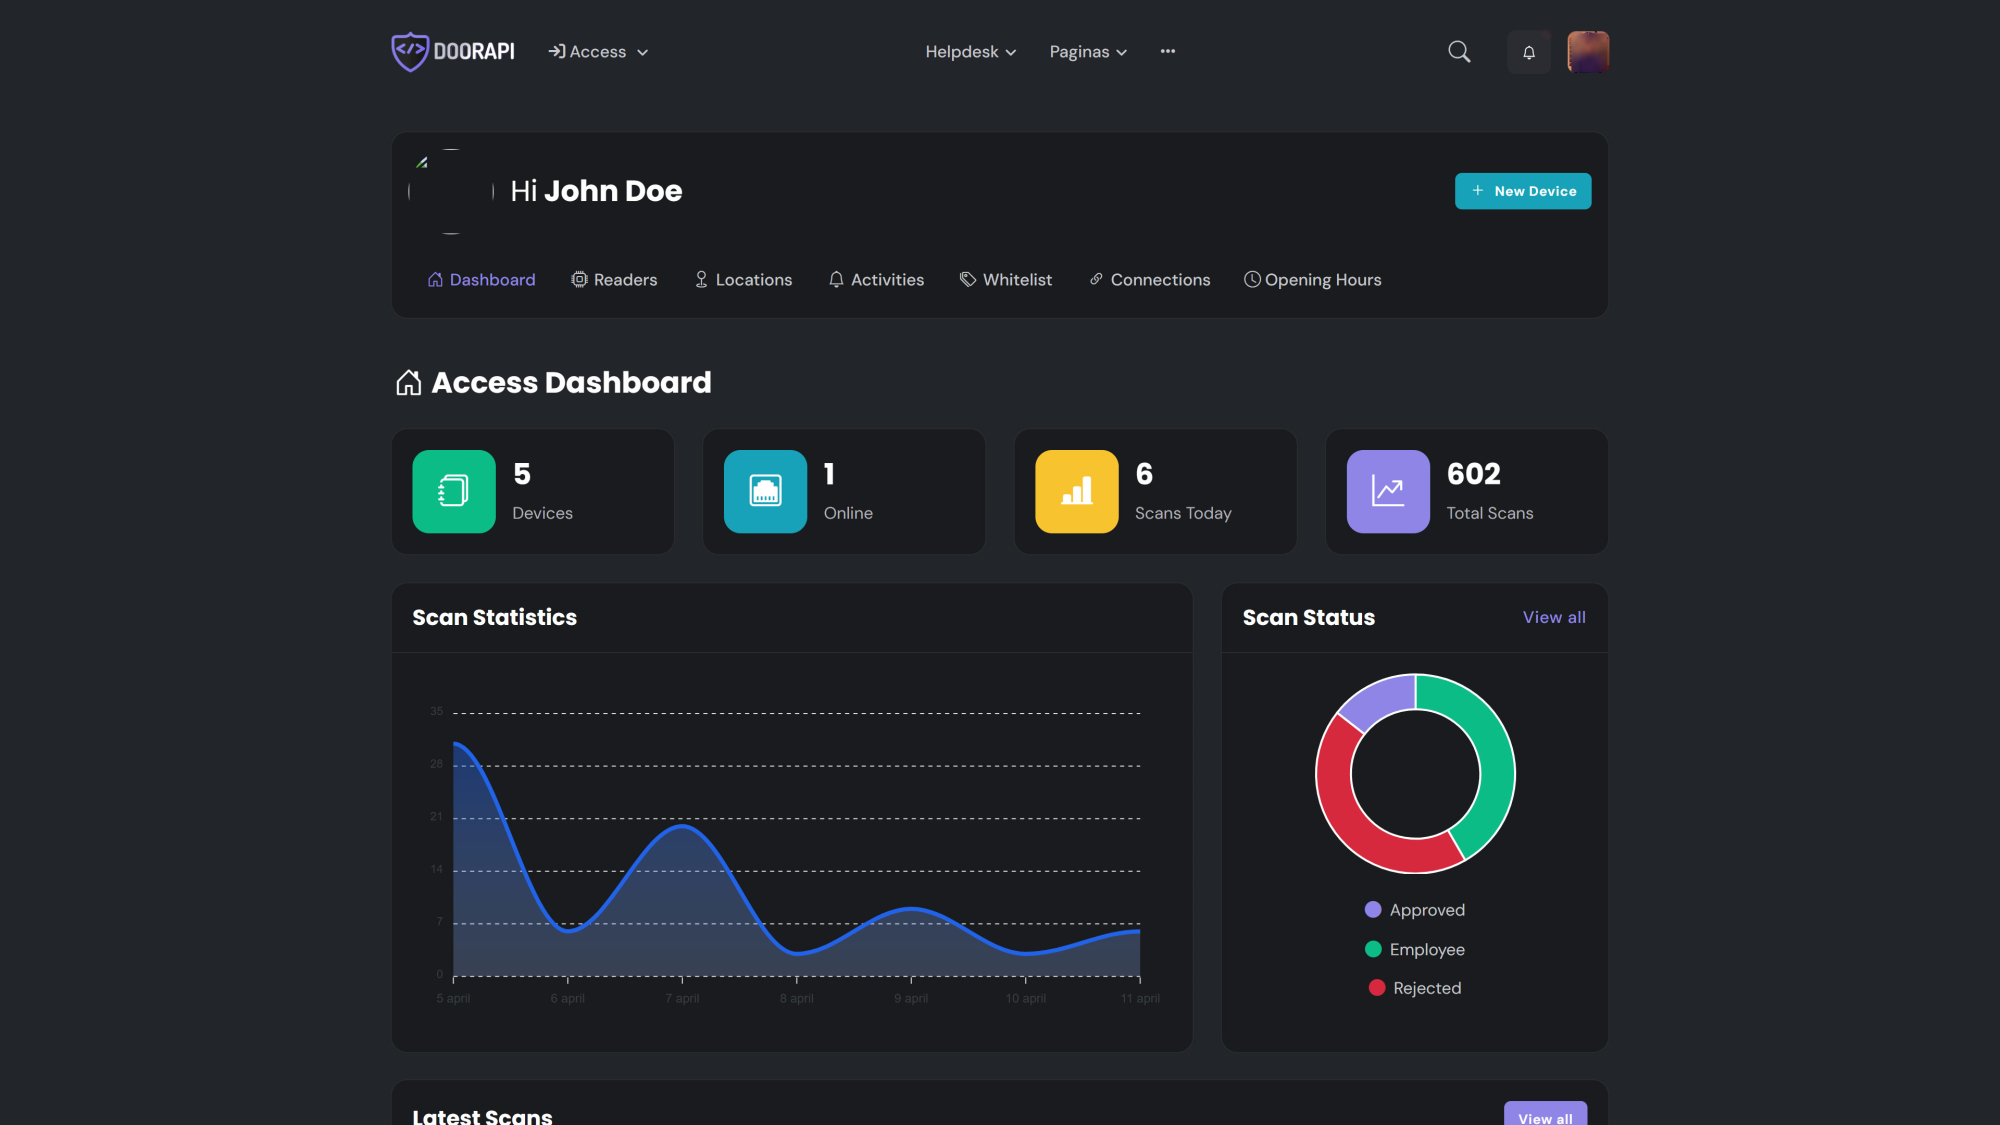Open the search magnifier icon
The width and height of the screenshot is (2000, 1125).
pos(1459,52)
